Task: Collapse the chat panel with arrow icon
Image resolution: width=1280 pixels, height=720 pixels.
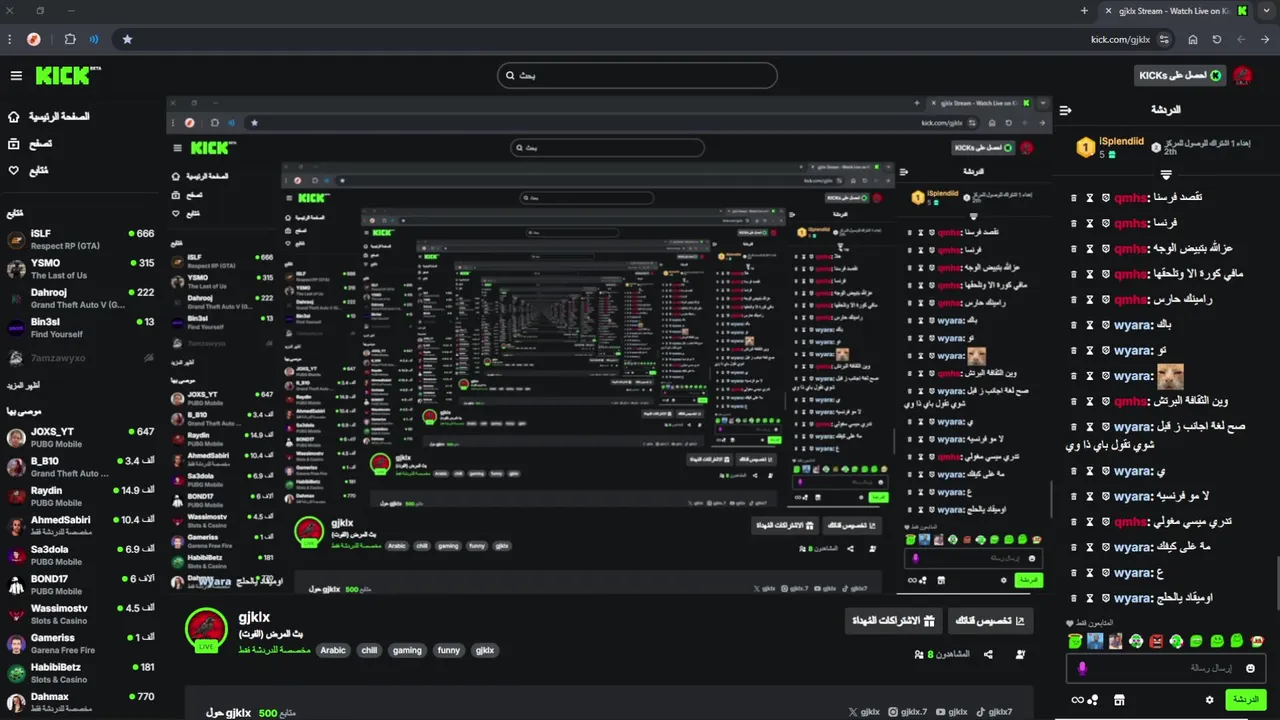Action: pyautogui.click(x=1066, y=110)
